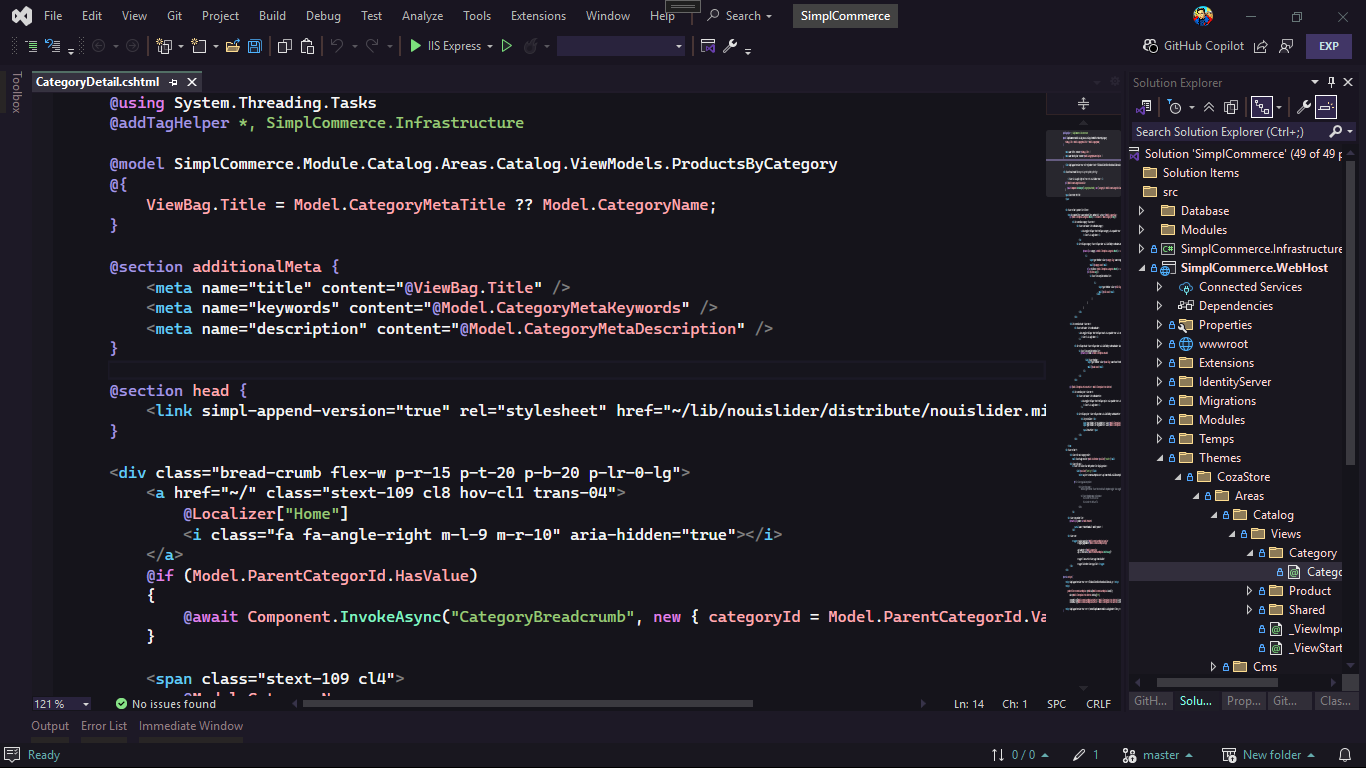
Task: Open the notifications bell in status bar
Action: 1344,755
